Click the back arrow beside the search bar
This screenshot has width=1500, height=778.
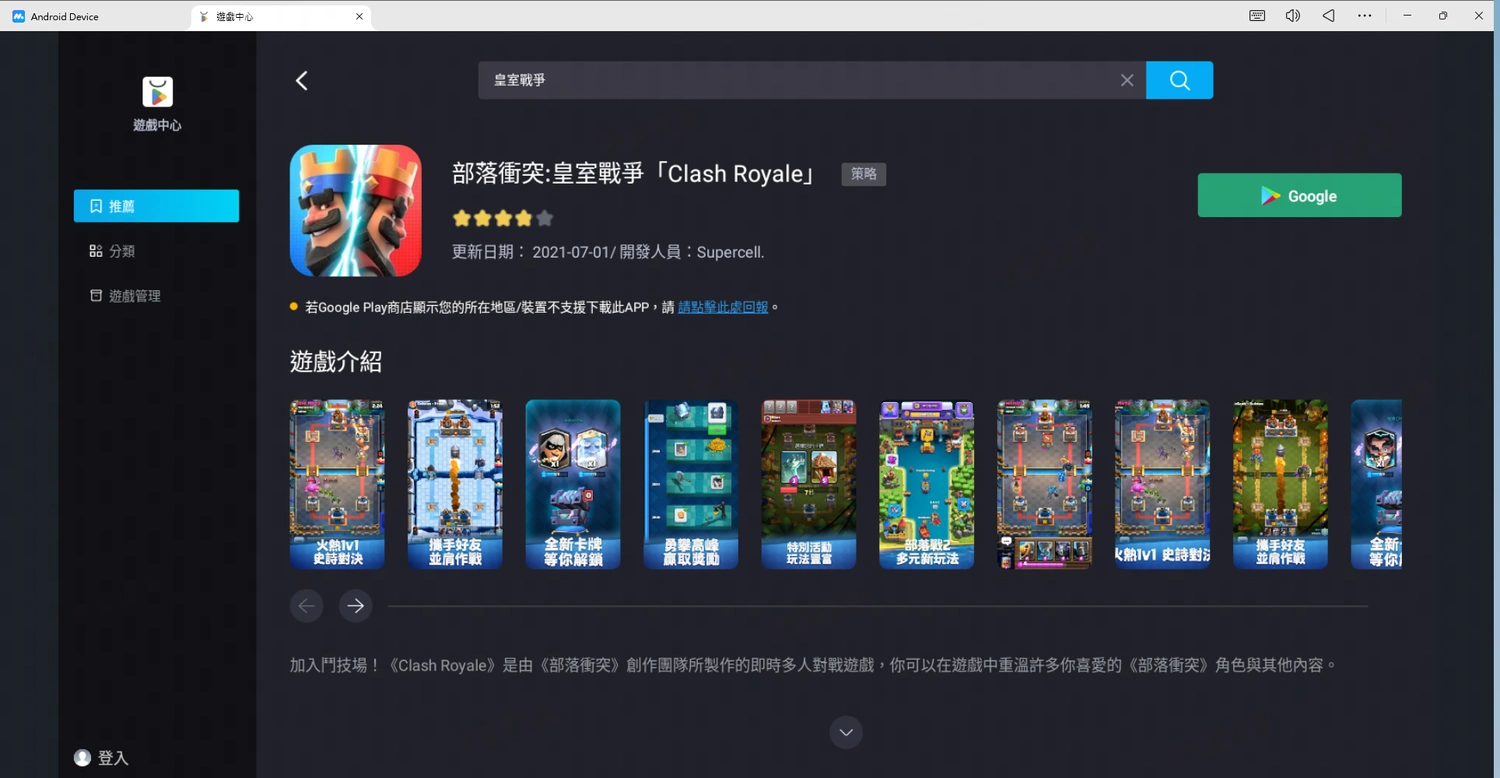click(x=301, y=80)
